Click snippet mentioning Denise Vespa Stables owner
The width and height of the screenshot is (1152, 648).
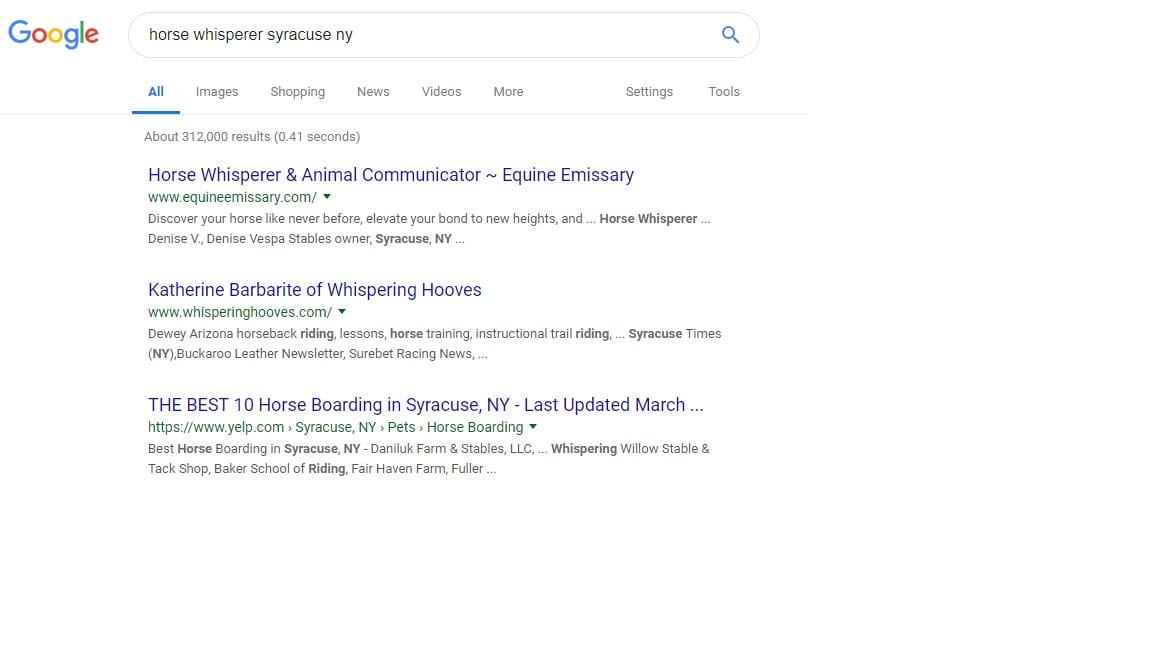429,228
